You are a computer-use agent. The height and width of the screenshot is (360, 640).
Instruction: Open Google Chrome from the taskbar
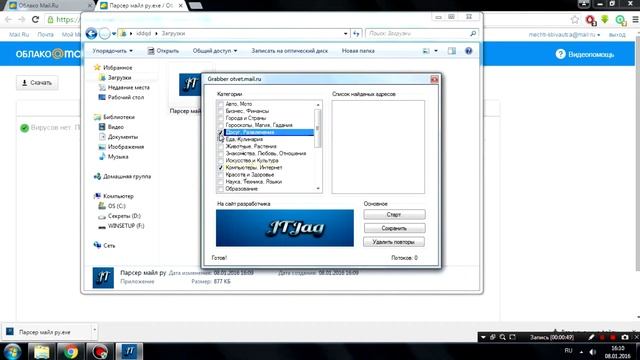coord(71,351)
